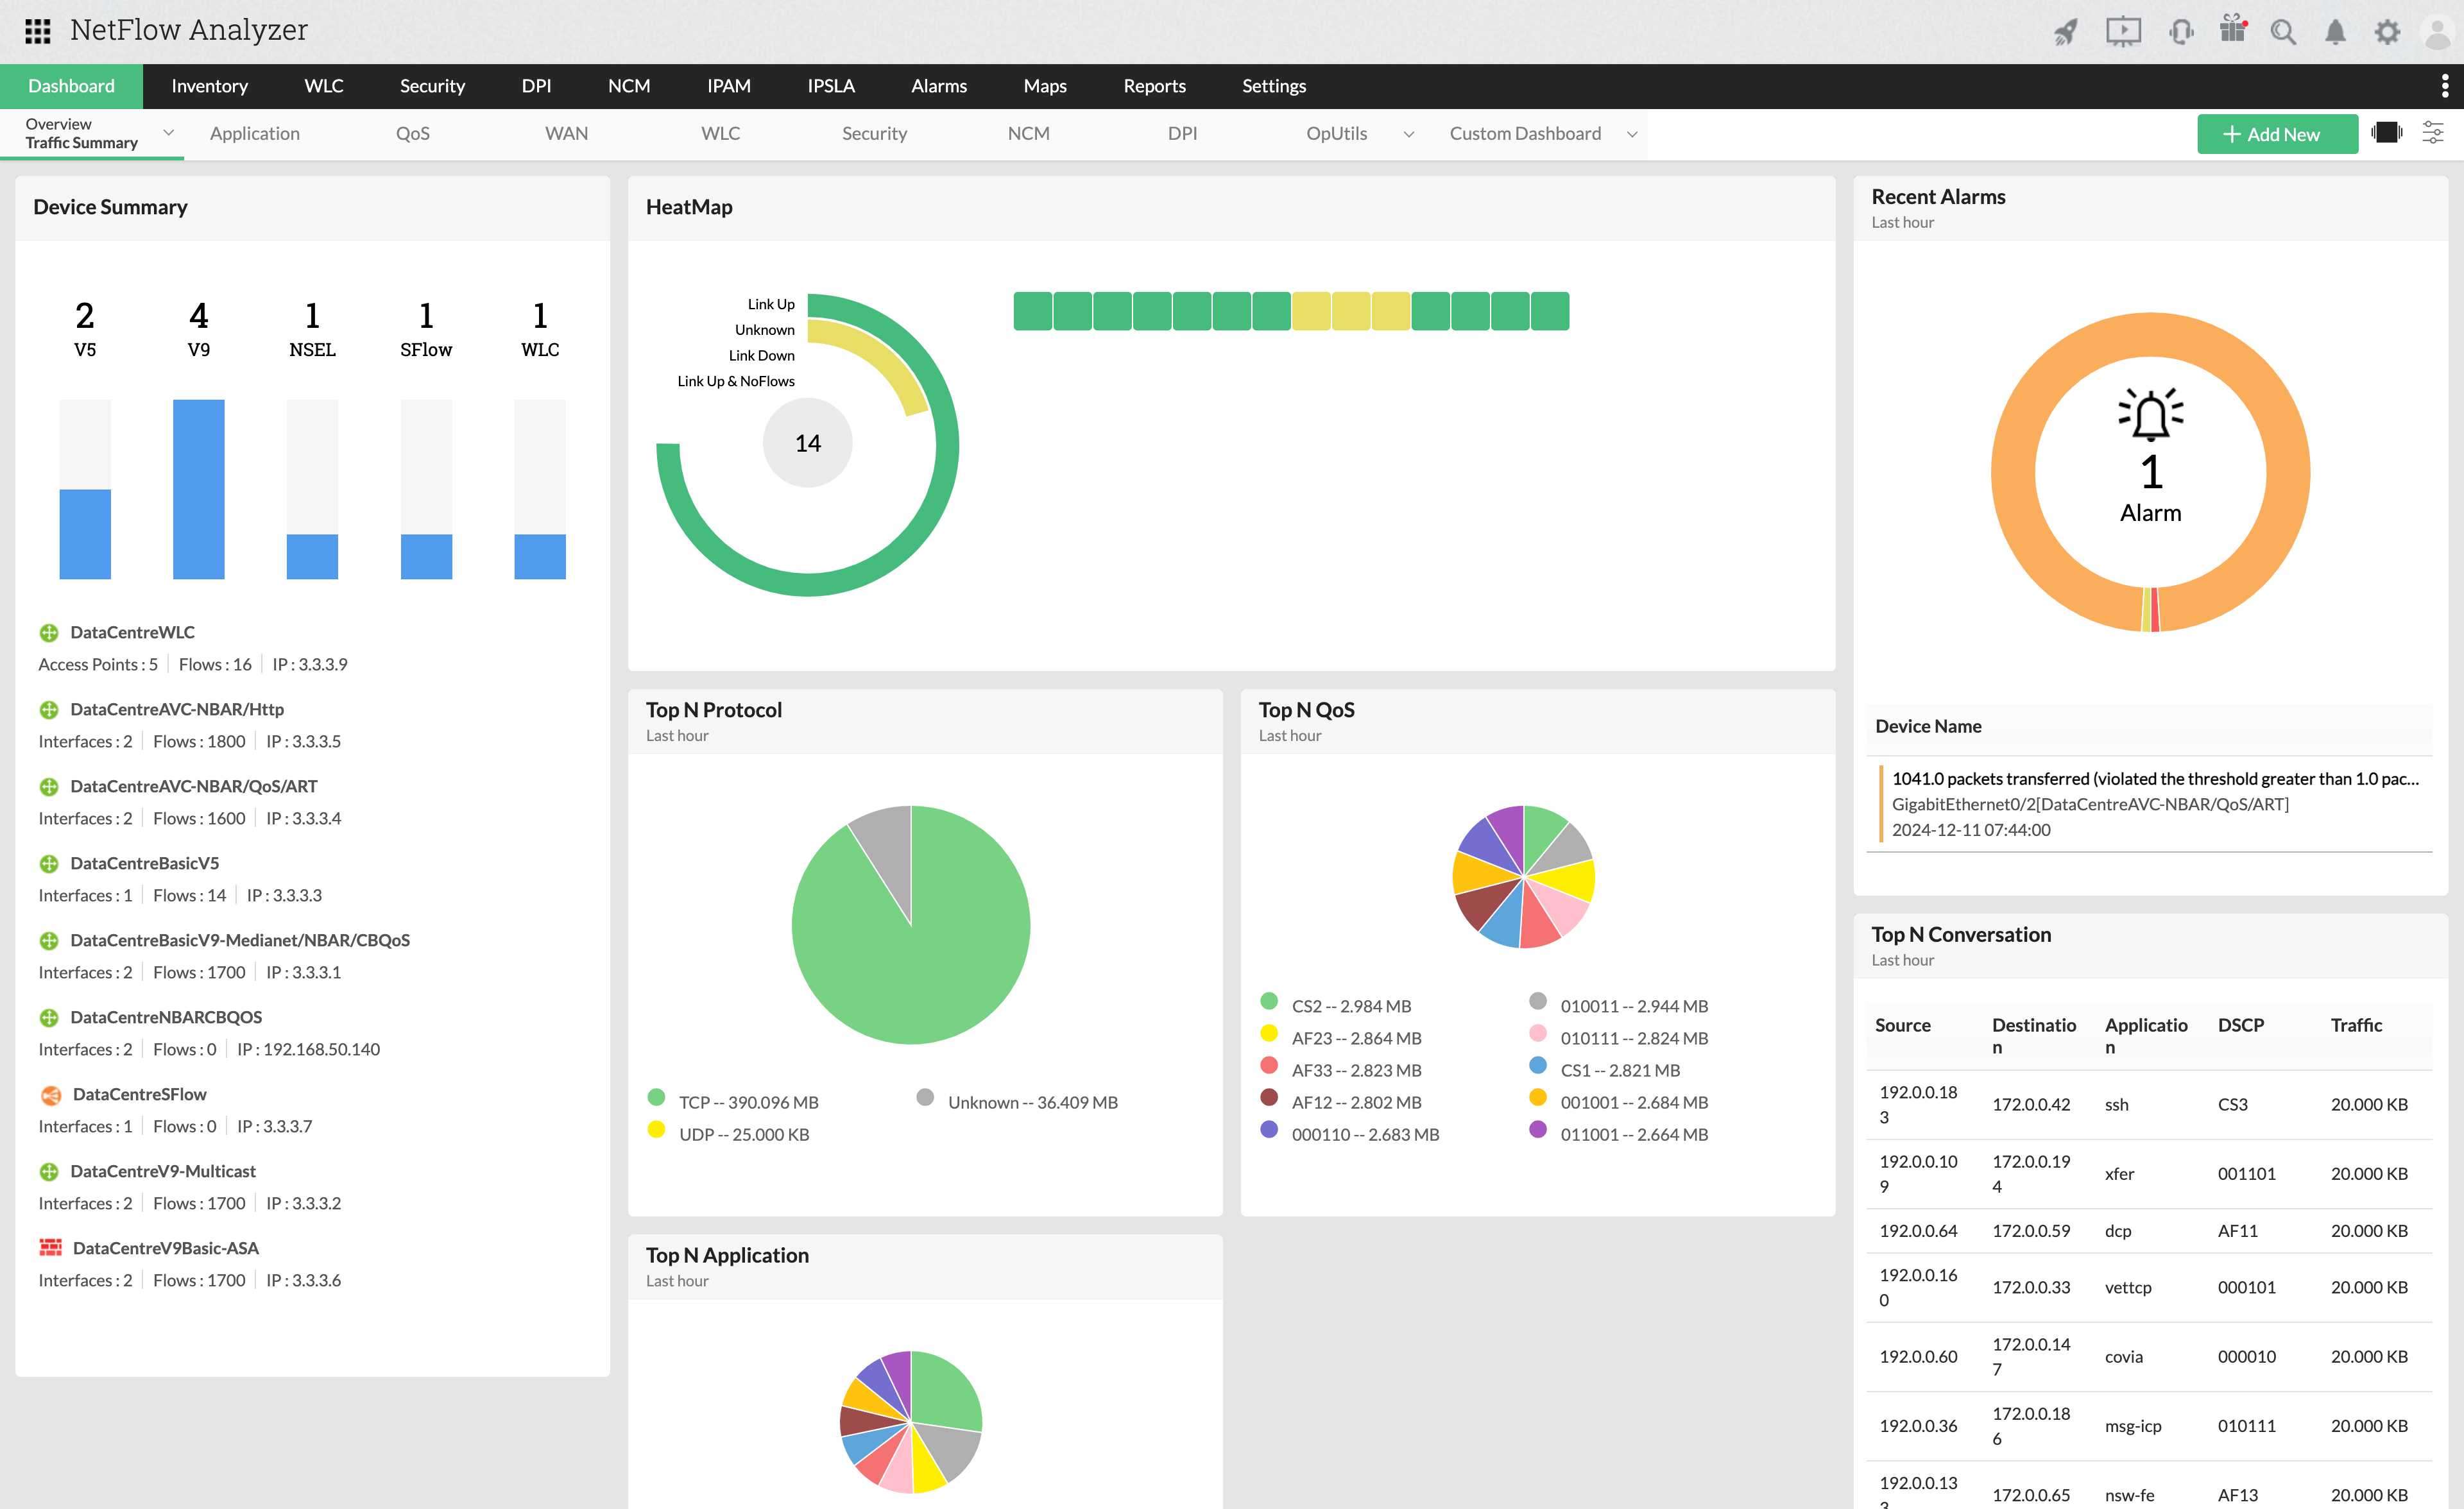Screen dimensions: 2464x1509
Task: Click the UDP -- 25.000 KB legend
Action: 744,1135
